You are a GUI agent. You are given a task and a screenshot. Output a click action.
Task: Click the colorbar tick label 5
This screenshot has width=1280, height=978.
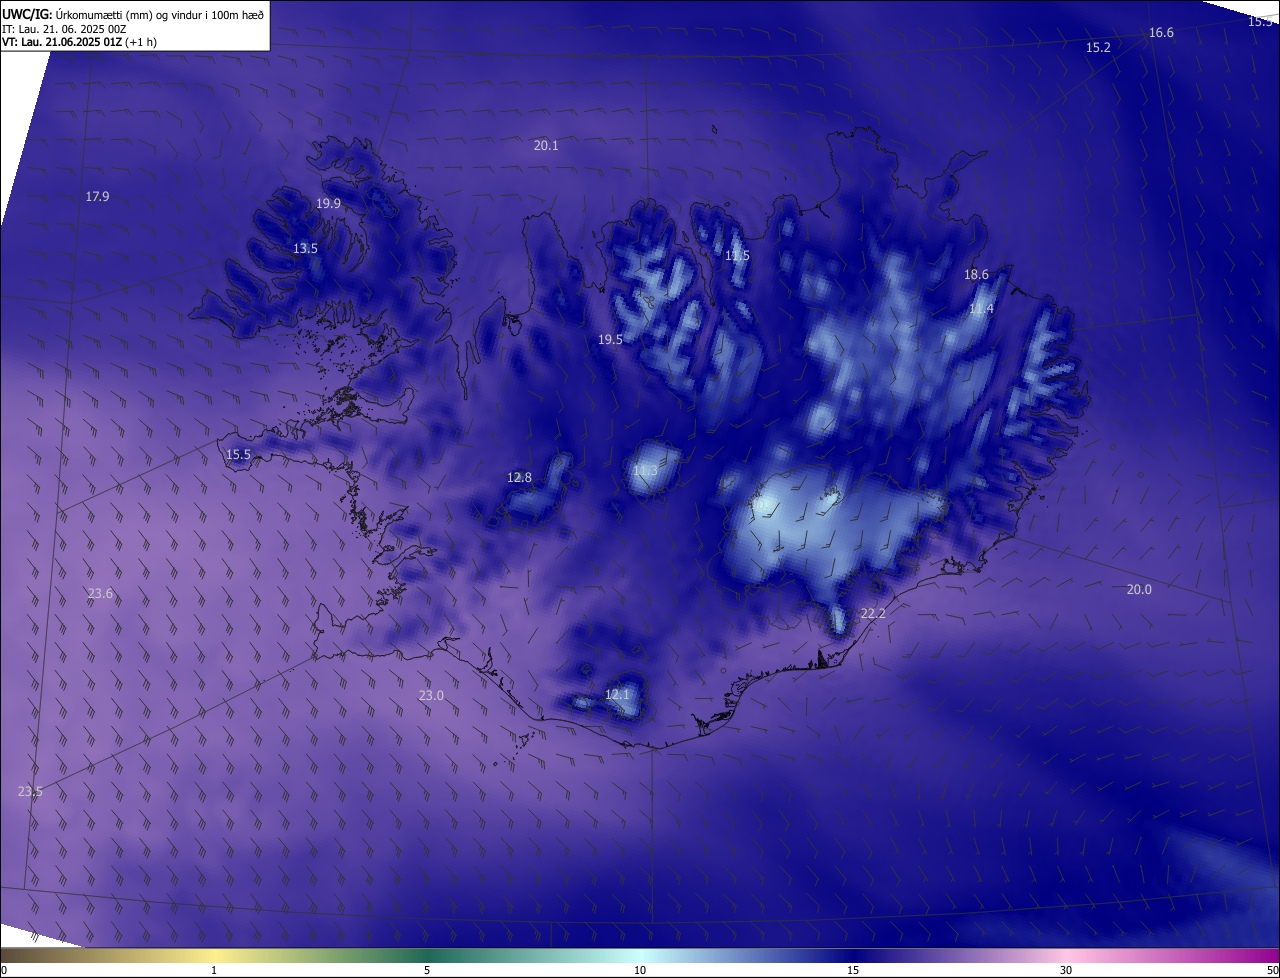(x=427, y=971)
